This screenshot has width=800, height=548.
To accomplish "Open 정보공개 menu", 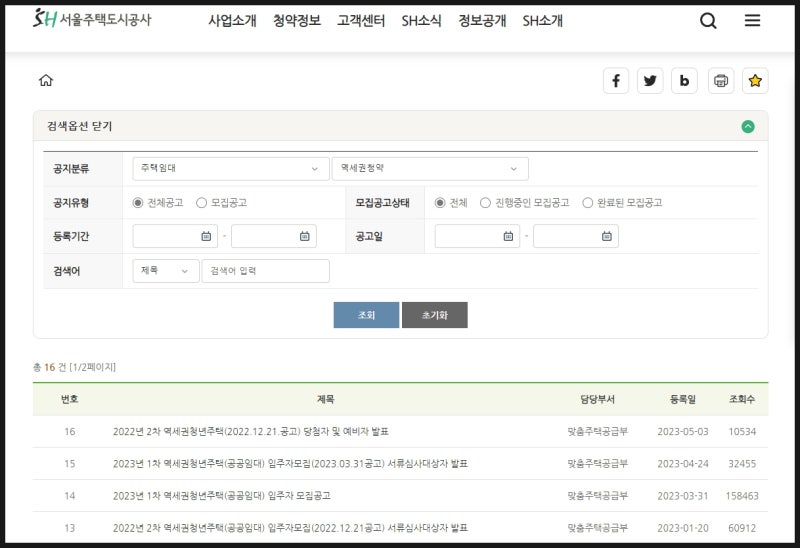I will click(x=482, y=21).
